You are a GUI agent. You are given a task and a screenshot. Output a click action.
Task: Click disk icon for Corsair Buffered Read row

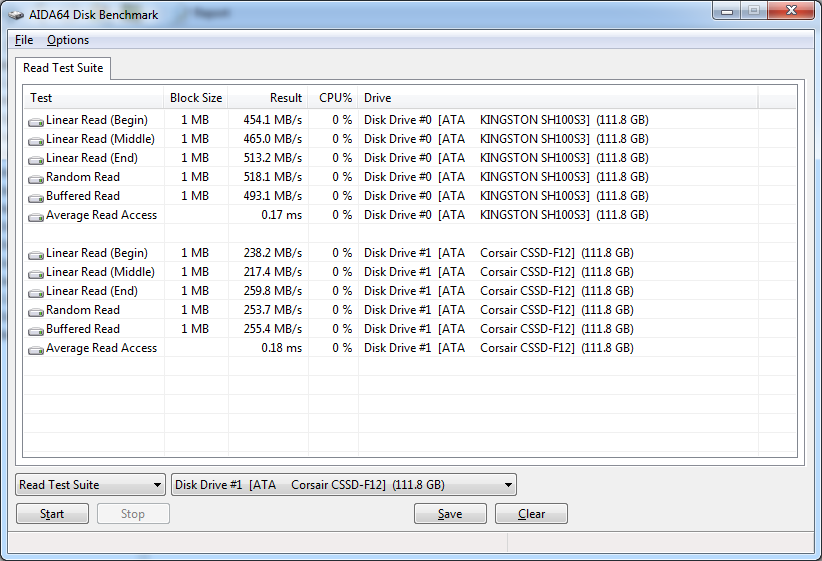36,331
